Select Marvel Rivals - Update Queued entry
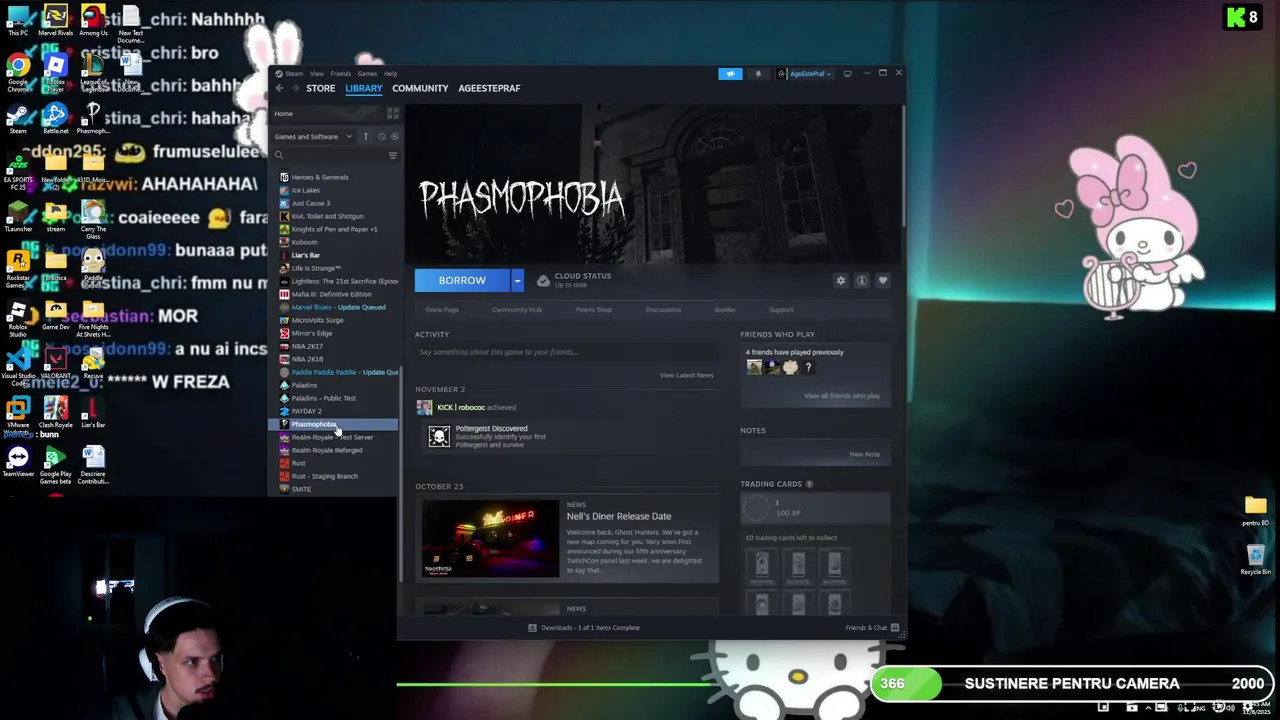Image resolution: width=1280 pixels, height=720 pixels. [x=338, y=307]
